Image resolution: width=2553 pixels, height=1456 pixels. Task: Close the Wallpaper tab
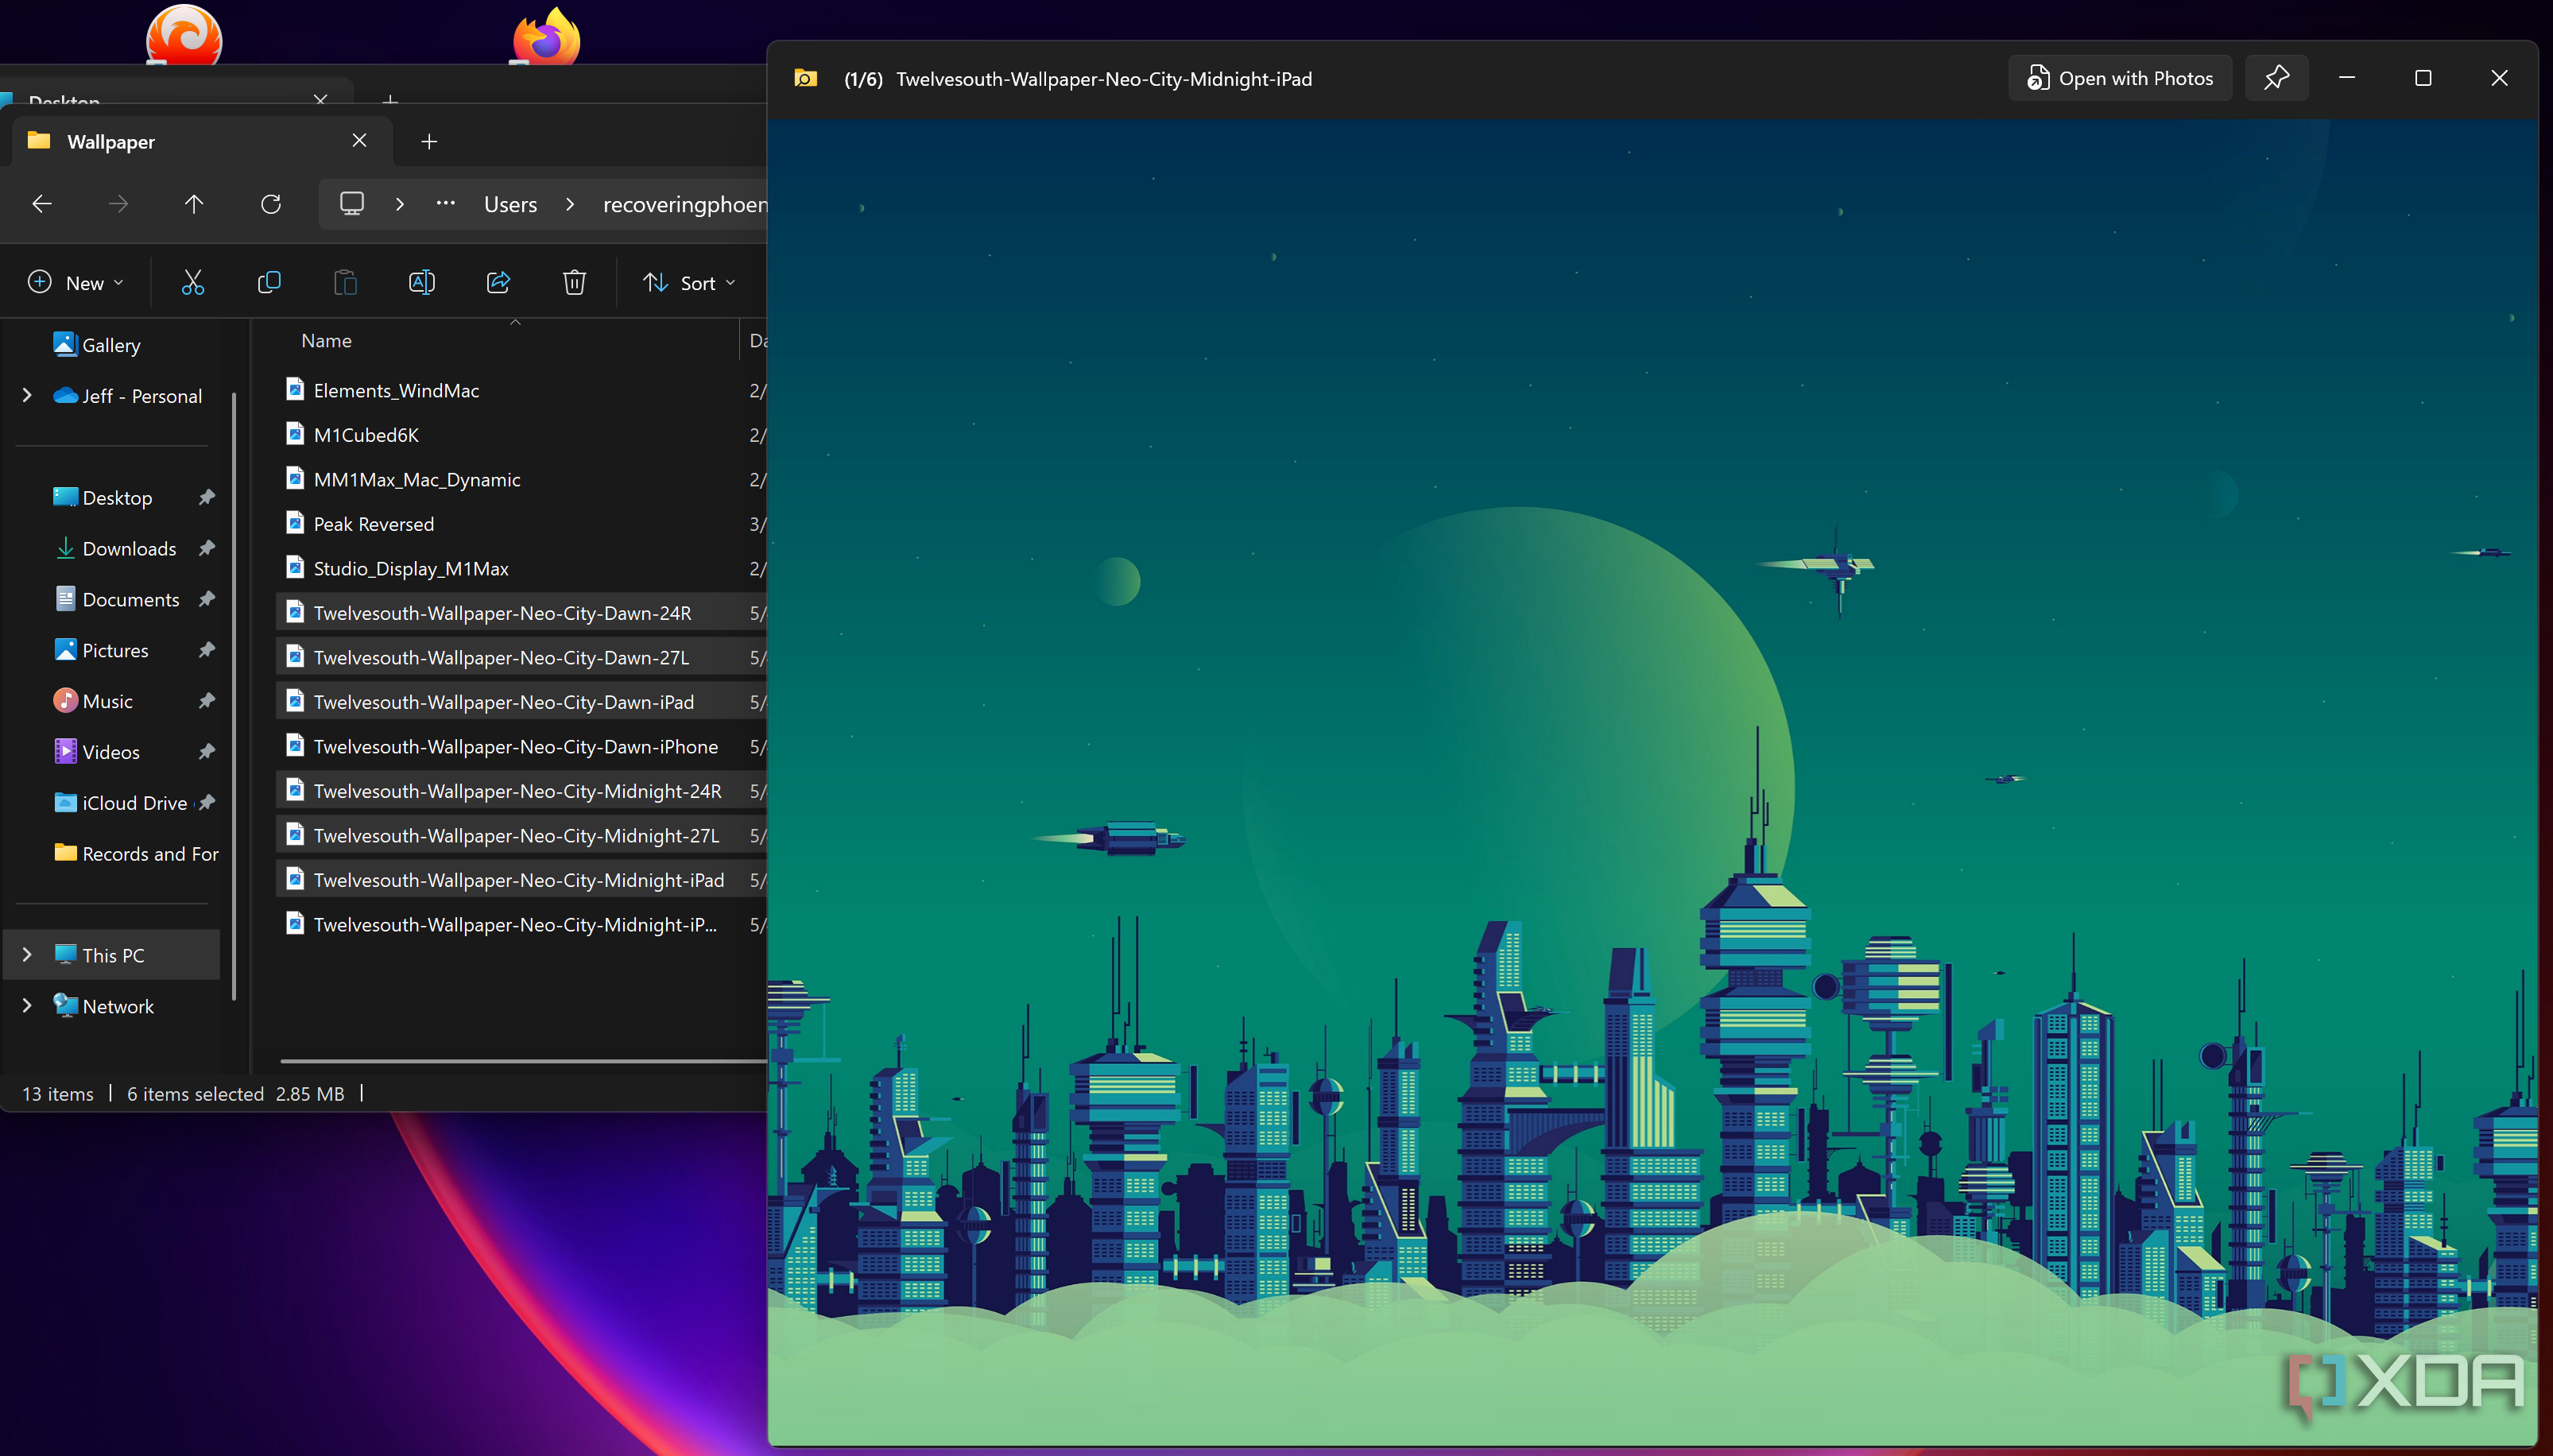pyautogui.click(x=359, y=141)
